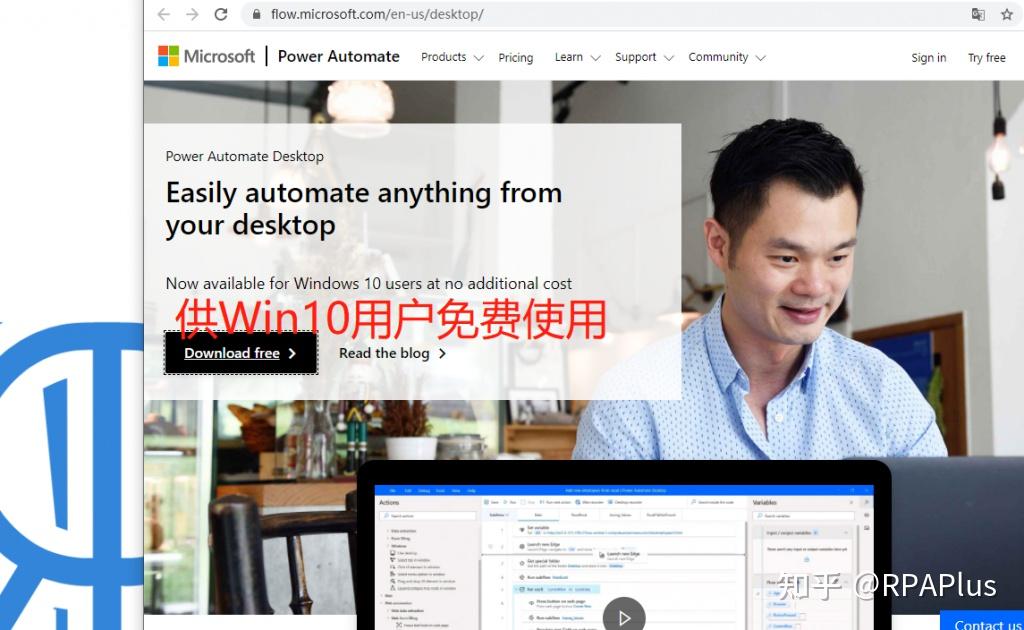Click the Contact us button
The height and width of the screenshot is (630, 1024).
[x=986, y=624]
